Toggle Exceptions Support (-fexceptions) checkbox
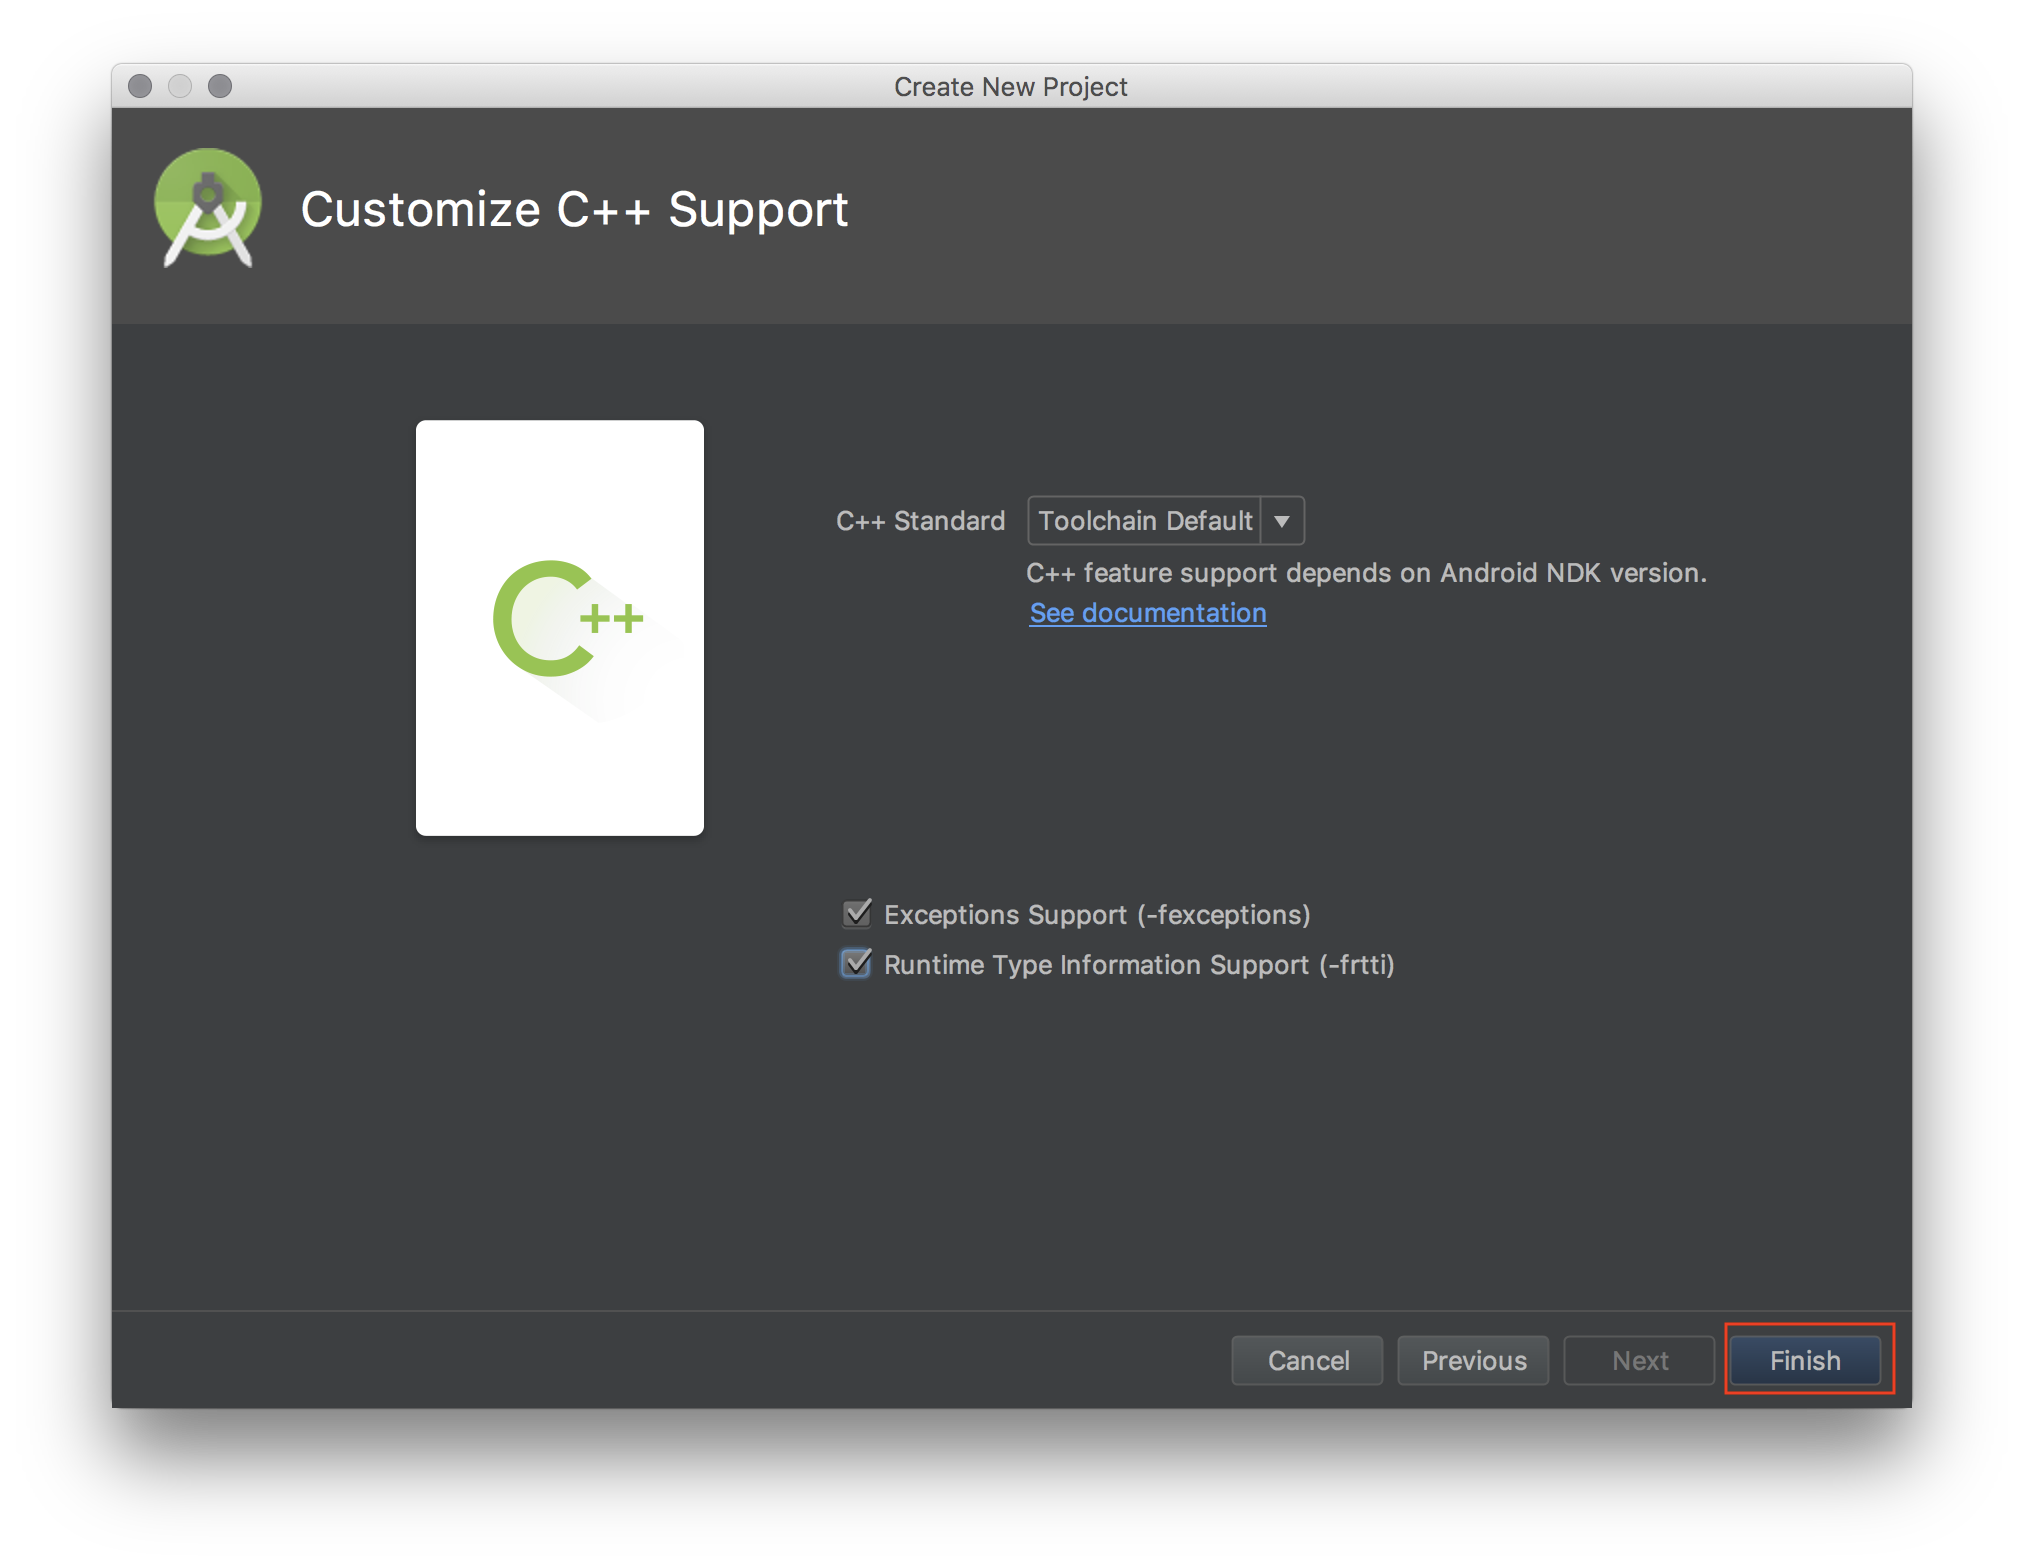 857,914
